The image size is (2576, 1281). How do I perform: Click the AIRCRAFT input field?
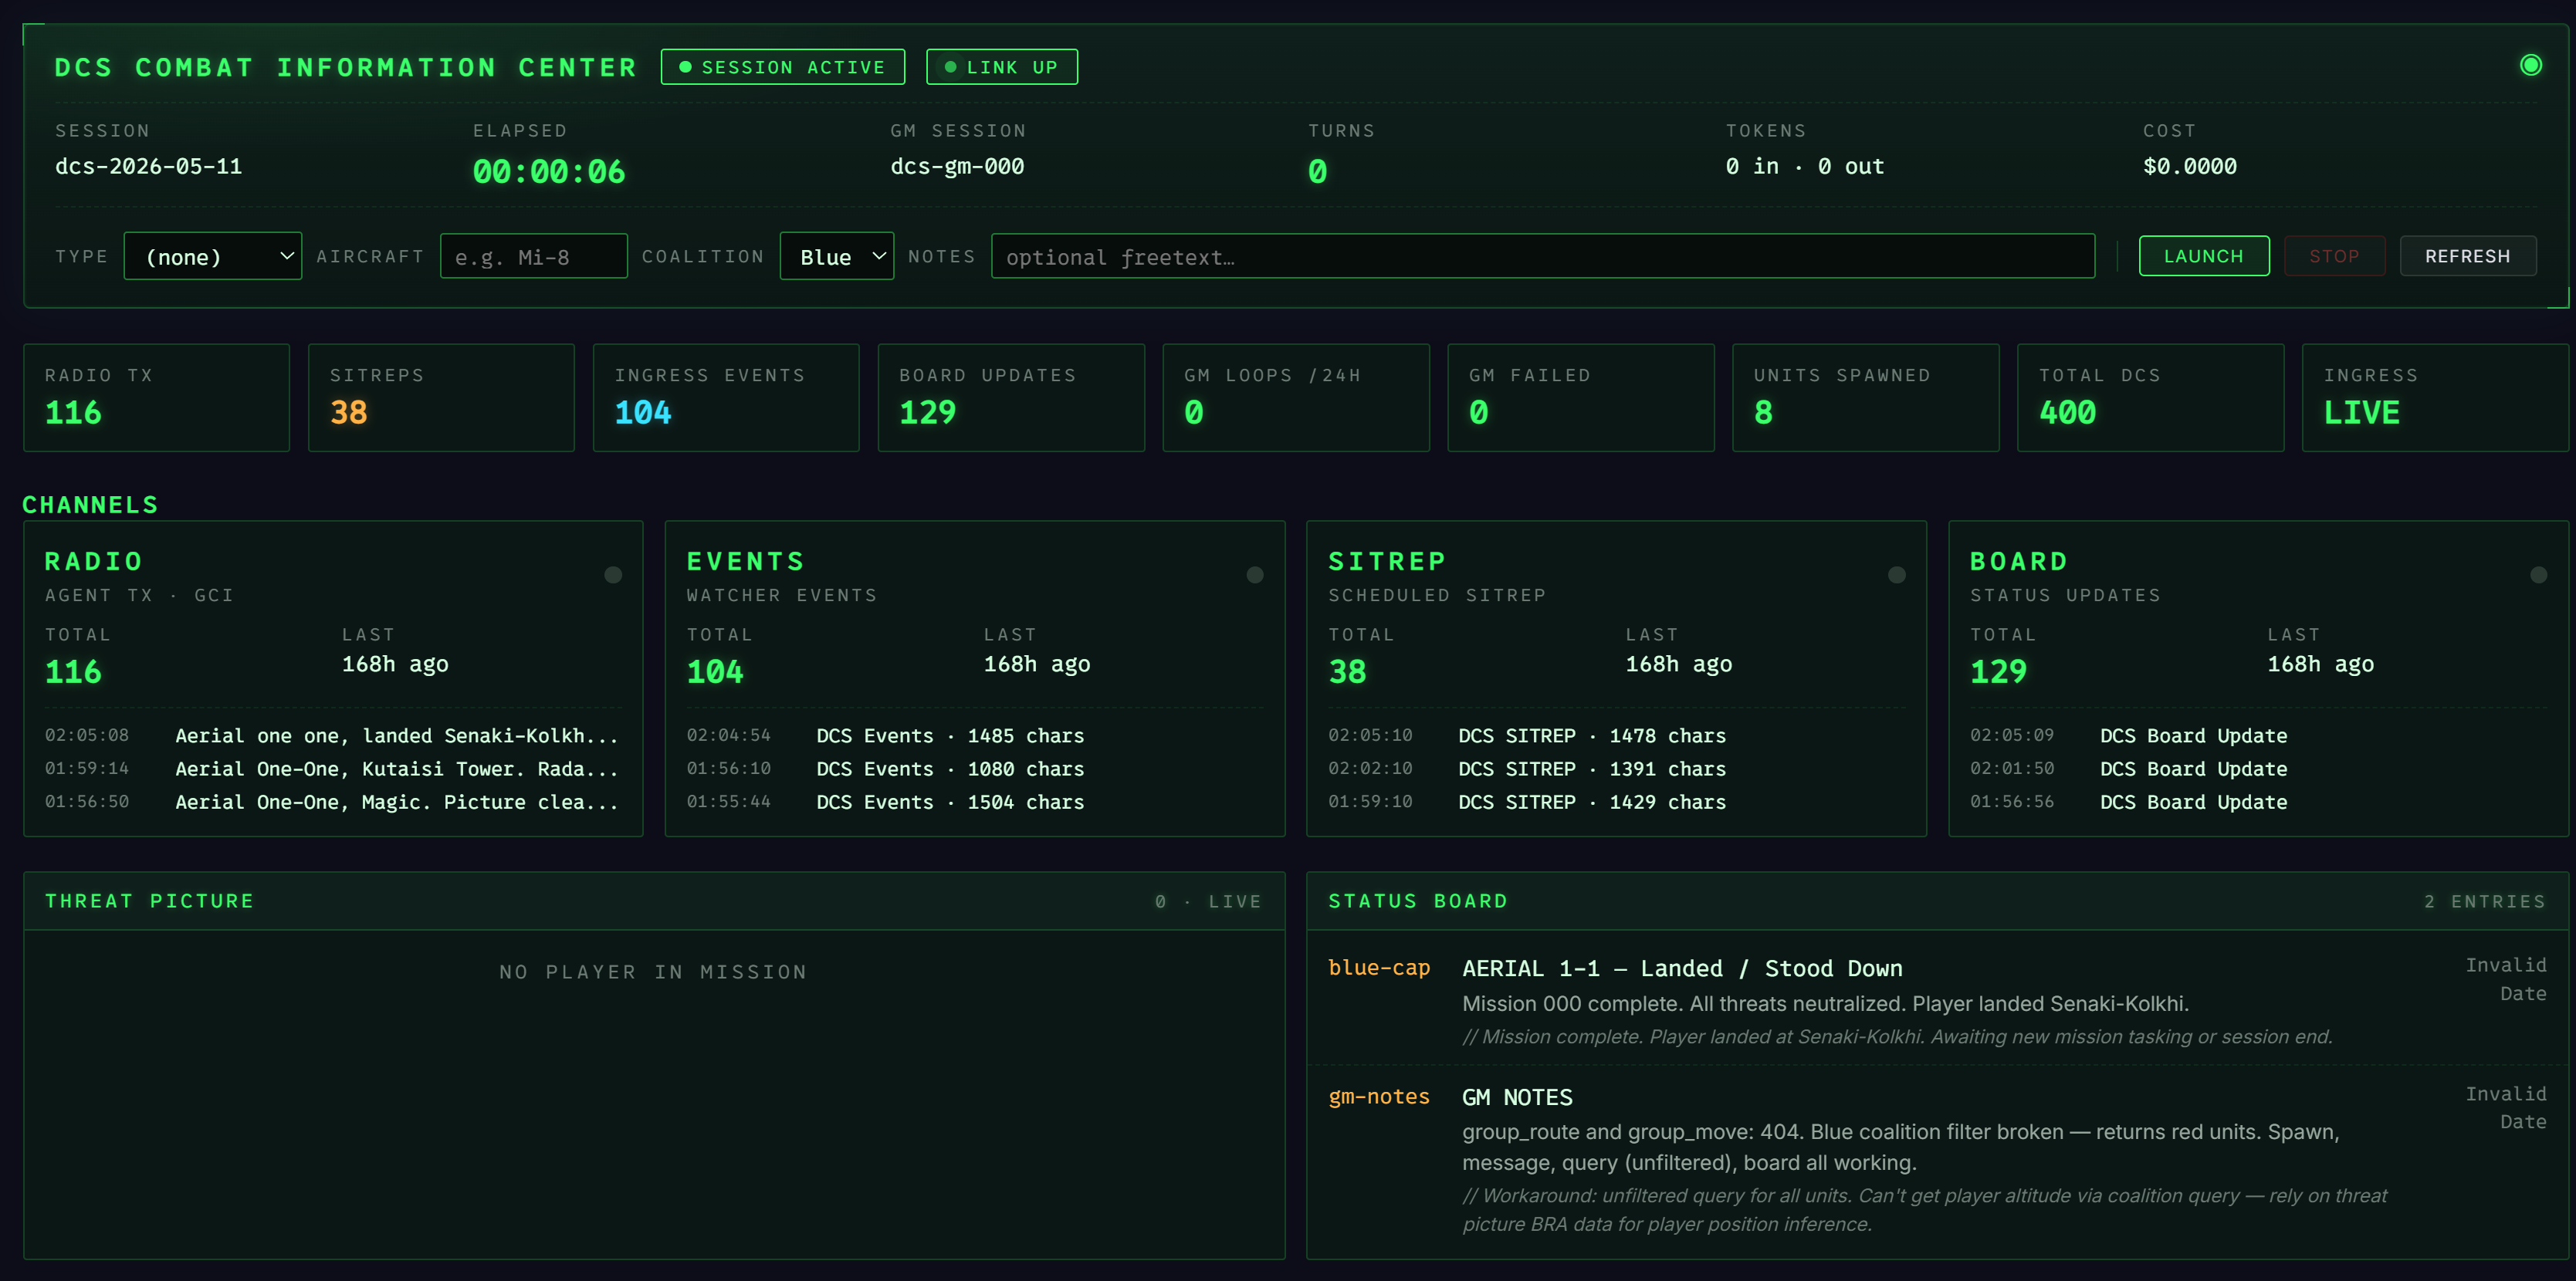[534, 256]
